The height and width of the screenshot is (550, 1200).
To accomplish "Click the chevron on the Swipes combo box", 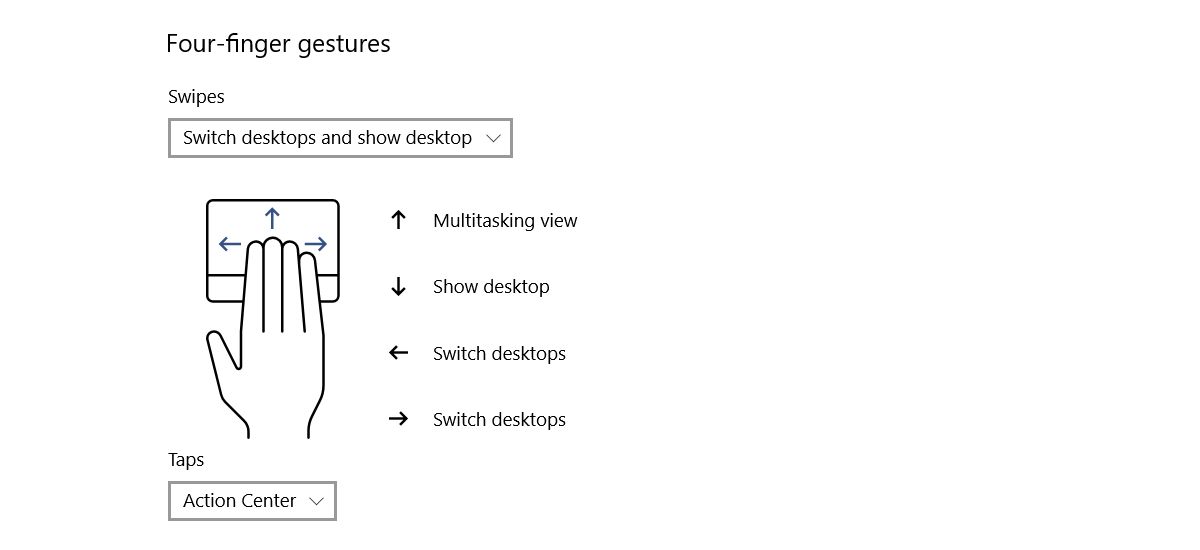I will (492, 138).
